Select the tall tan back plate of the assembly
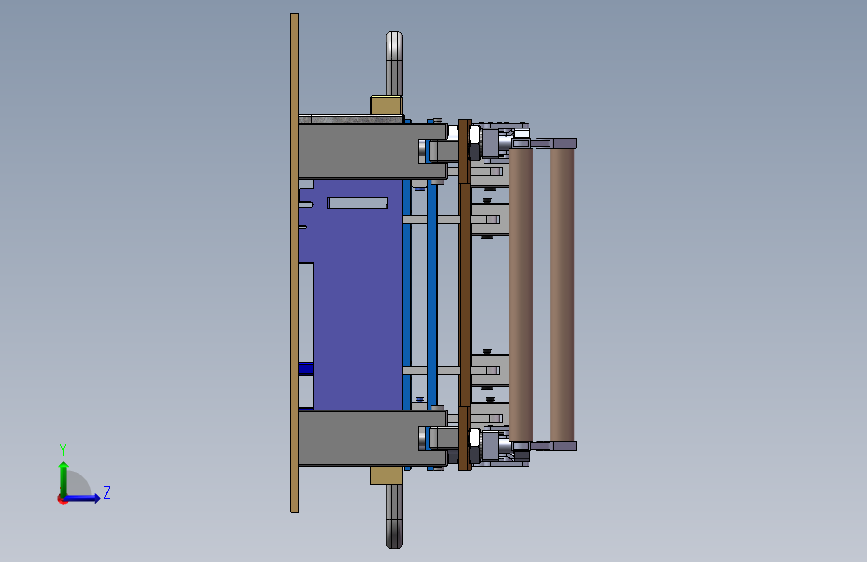 click(x=294, y=263)
